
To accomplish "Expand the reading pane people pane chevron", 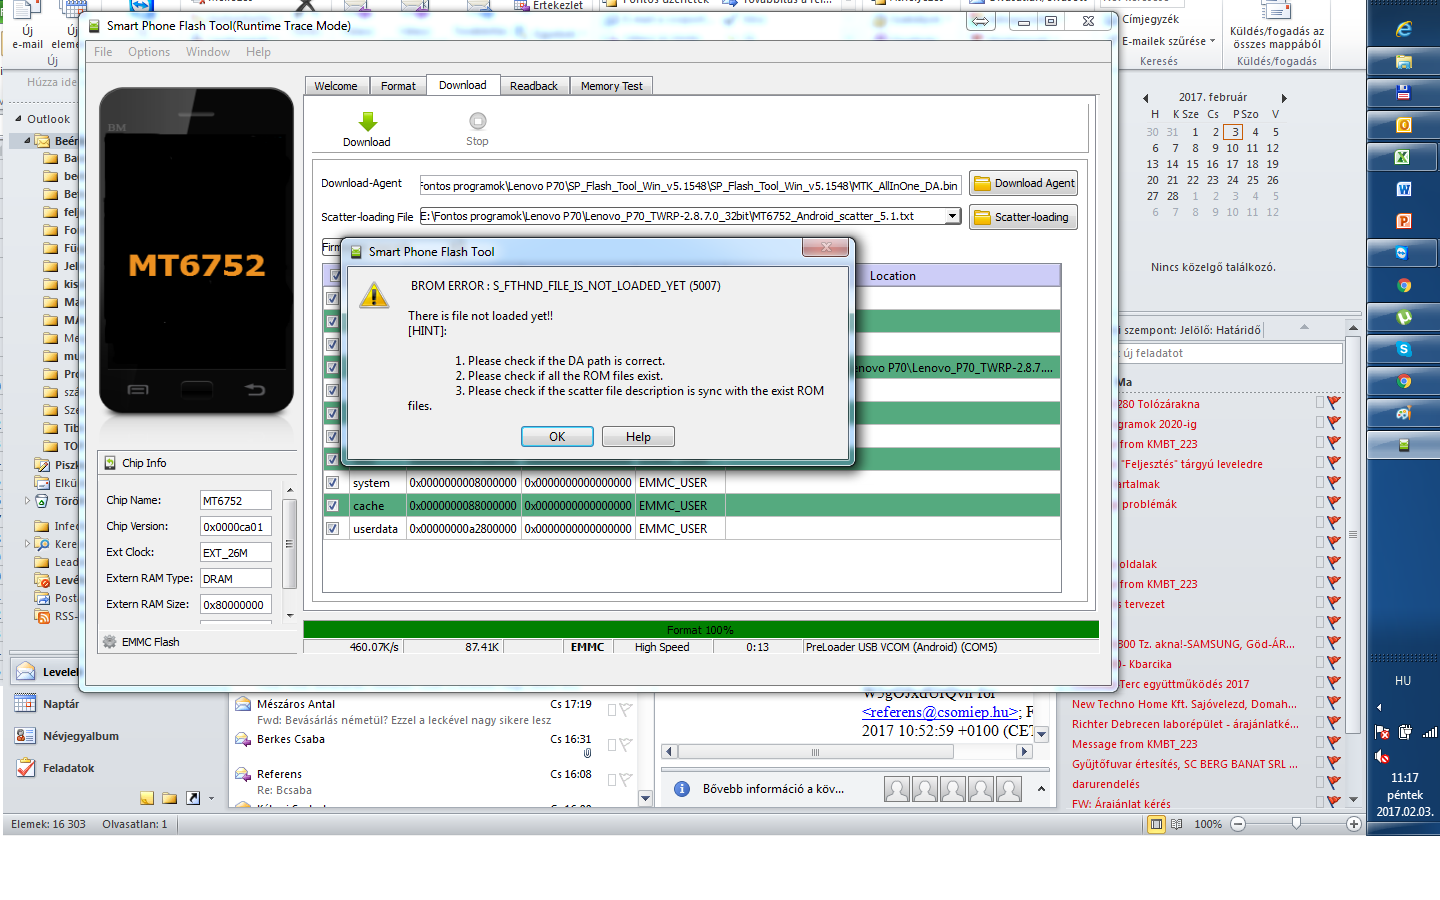I will pyautogui.click(x=1041, y=789).
